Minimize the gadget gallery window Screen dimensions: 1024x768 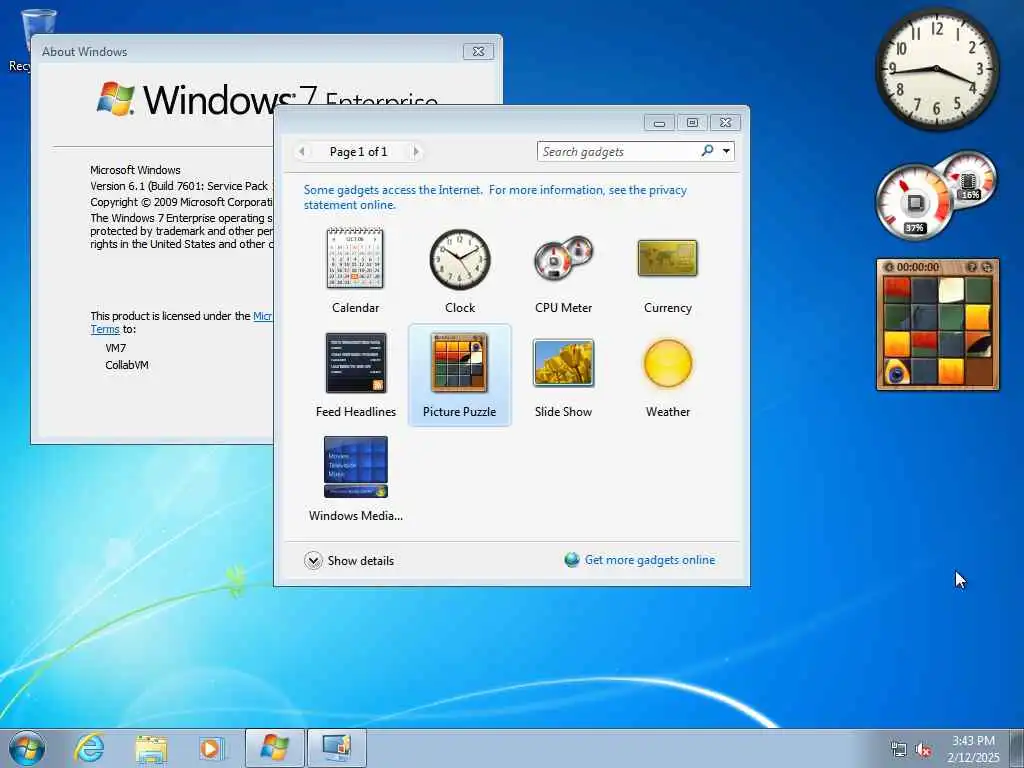pyautogui.click(x=660, y=122)
